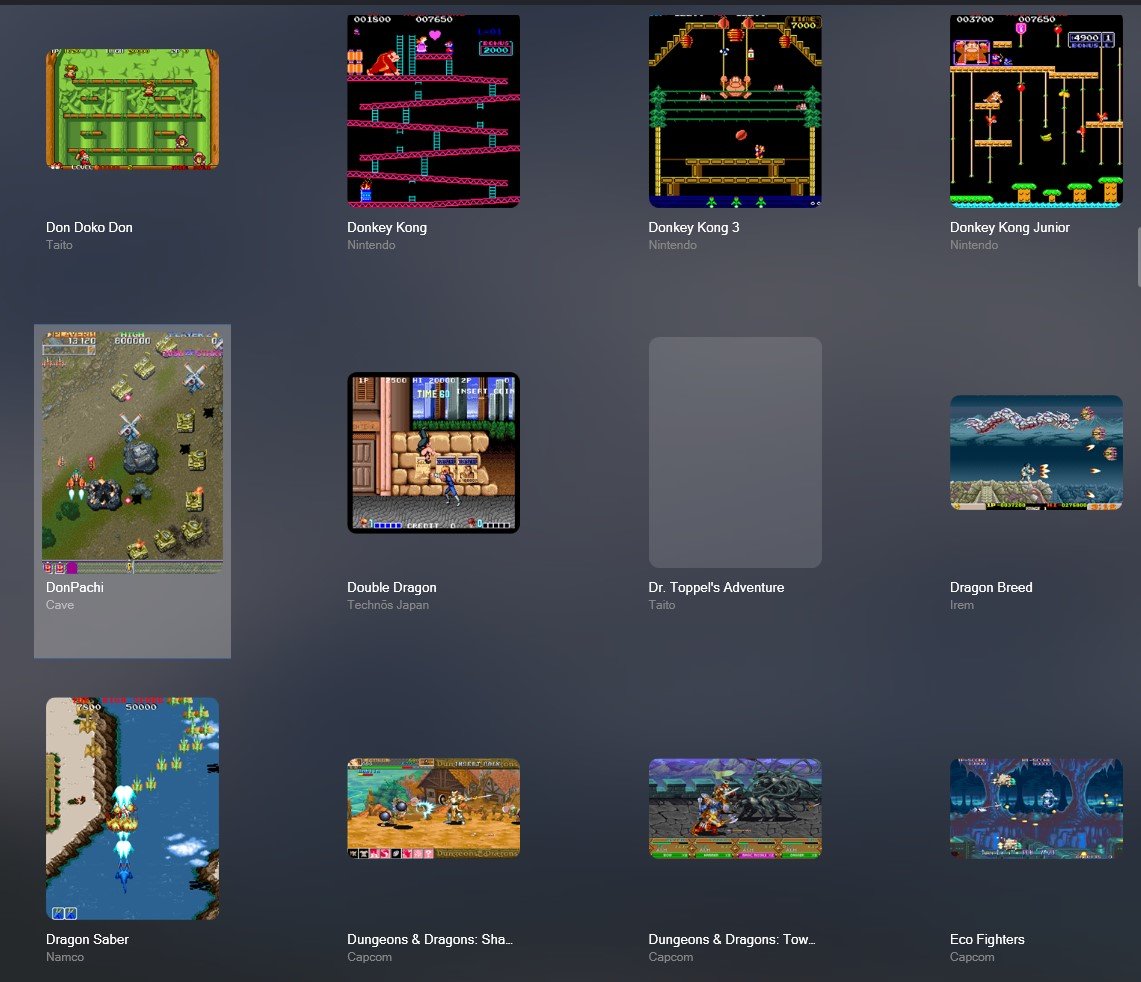
Task: Click Dr. Toppel's Adventure blank placeholder
Action: 735,452
